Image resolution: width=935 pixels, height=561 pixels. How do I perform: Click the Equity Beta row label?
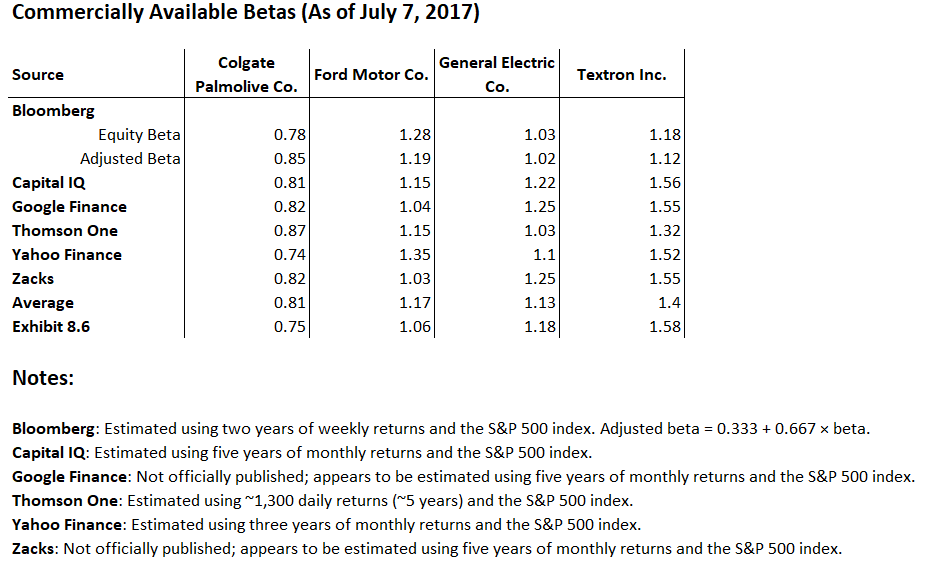(139, 135)
